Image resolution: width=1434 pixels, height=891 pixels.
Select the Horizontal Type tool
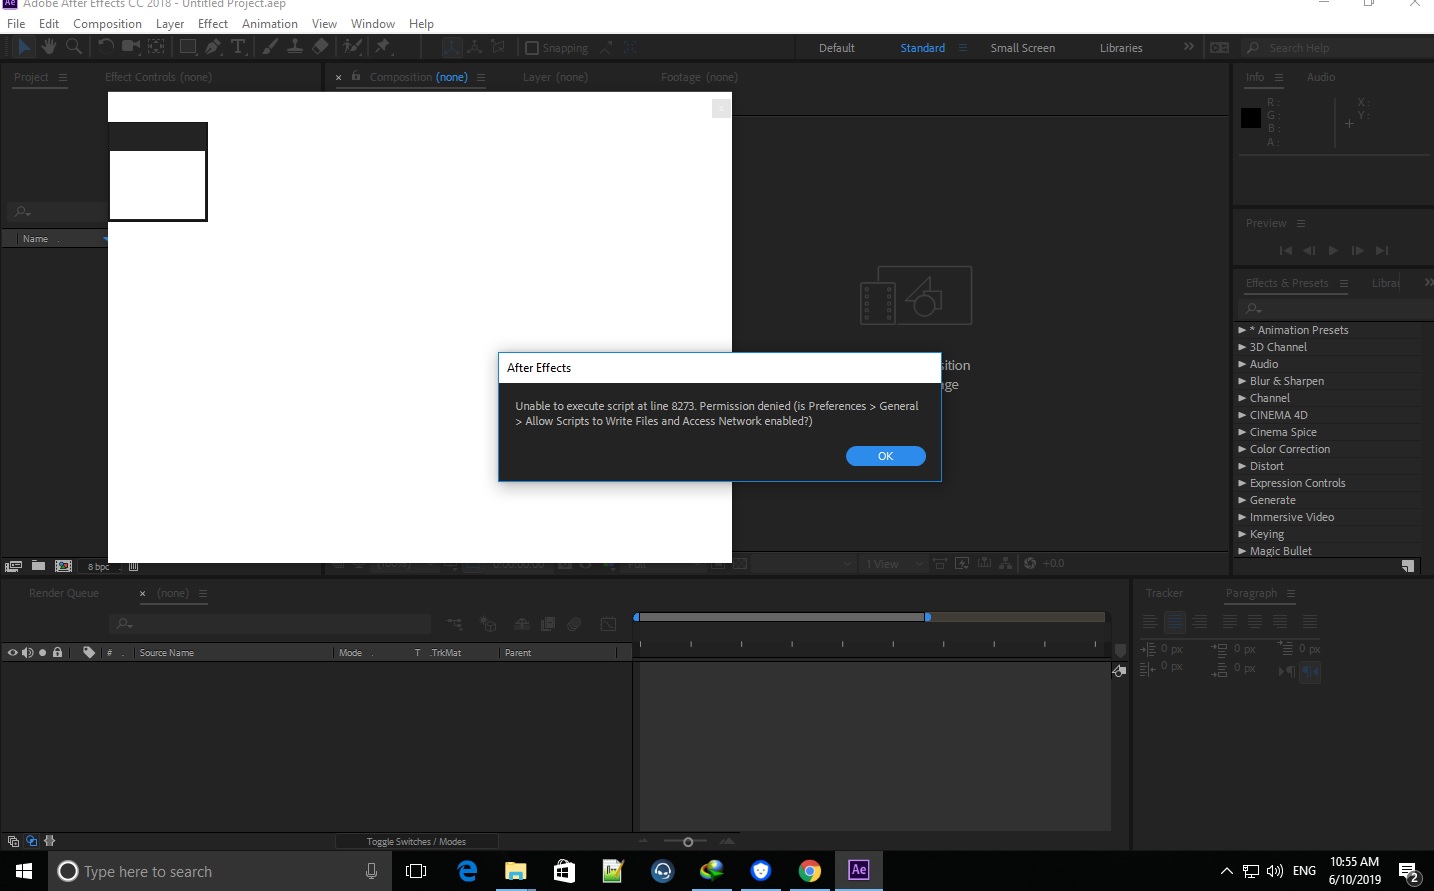[238, 46]
